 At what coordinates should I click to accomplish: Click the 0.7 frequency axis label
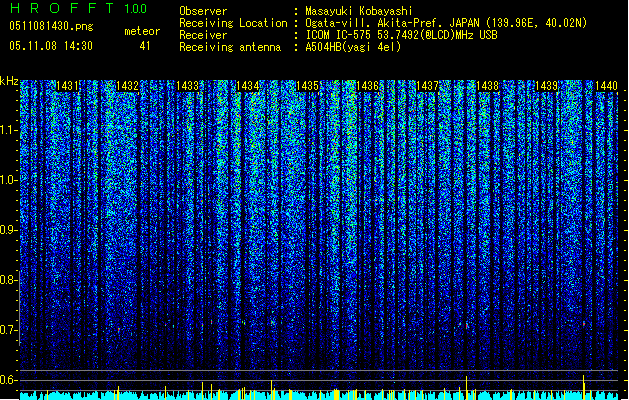[8, 330]
